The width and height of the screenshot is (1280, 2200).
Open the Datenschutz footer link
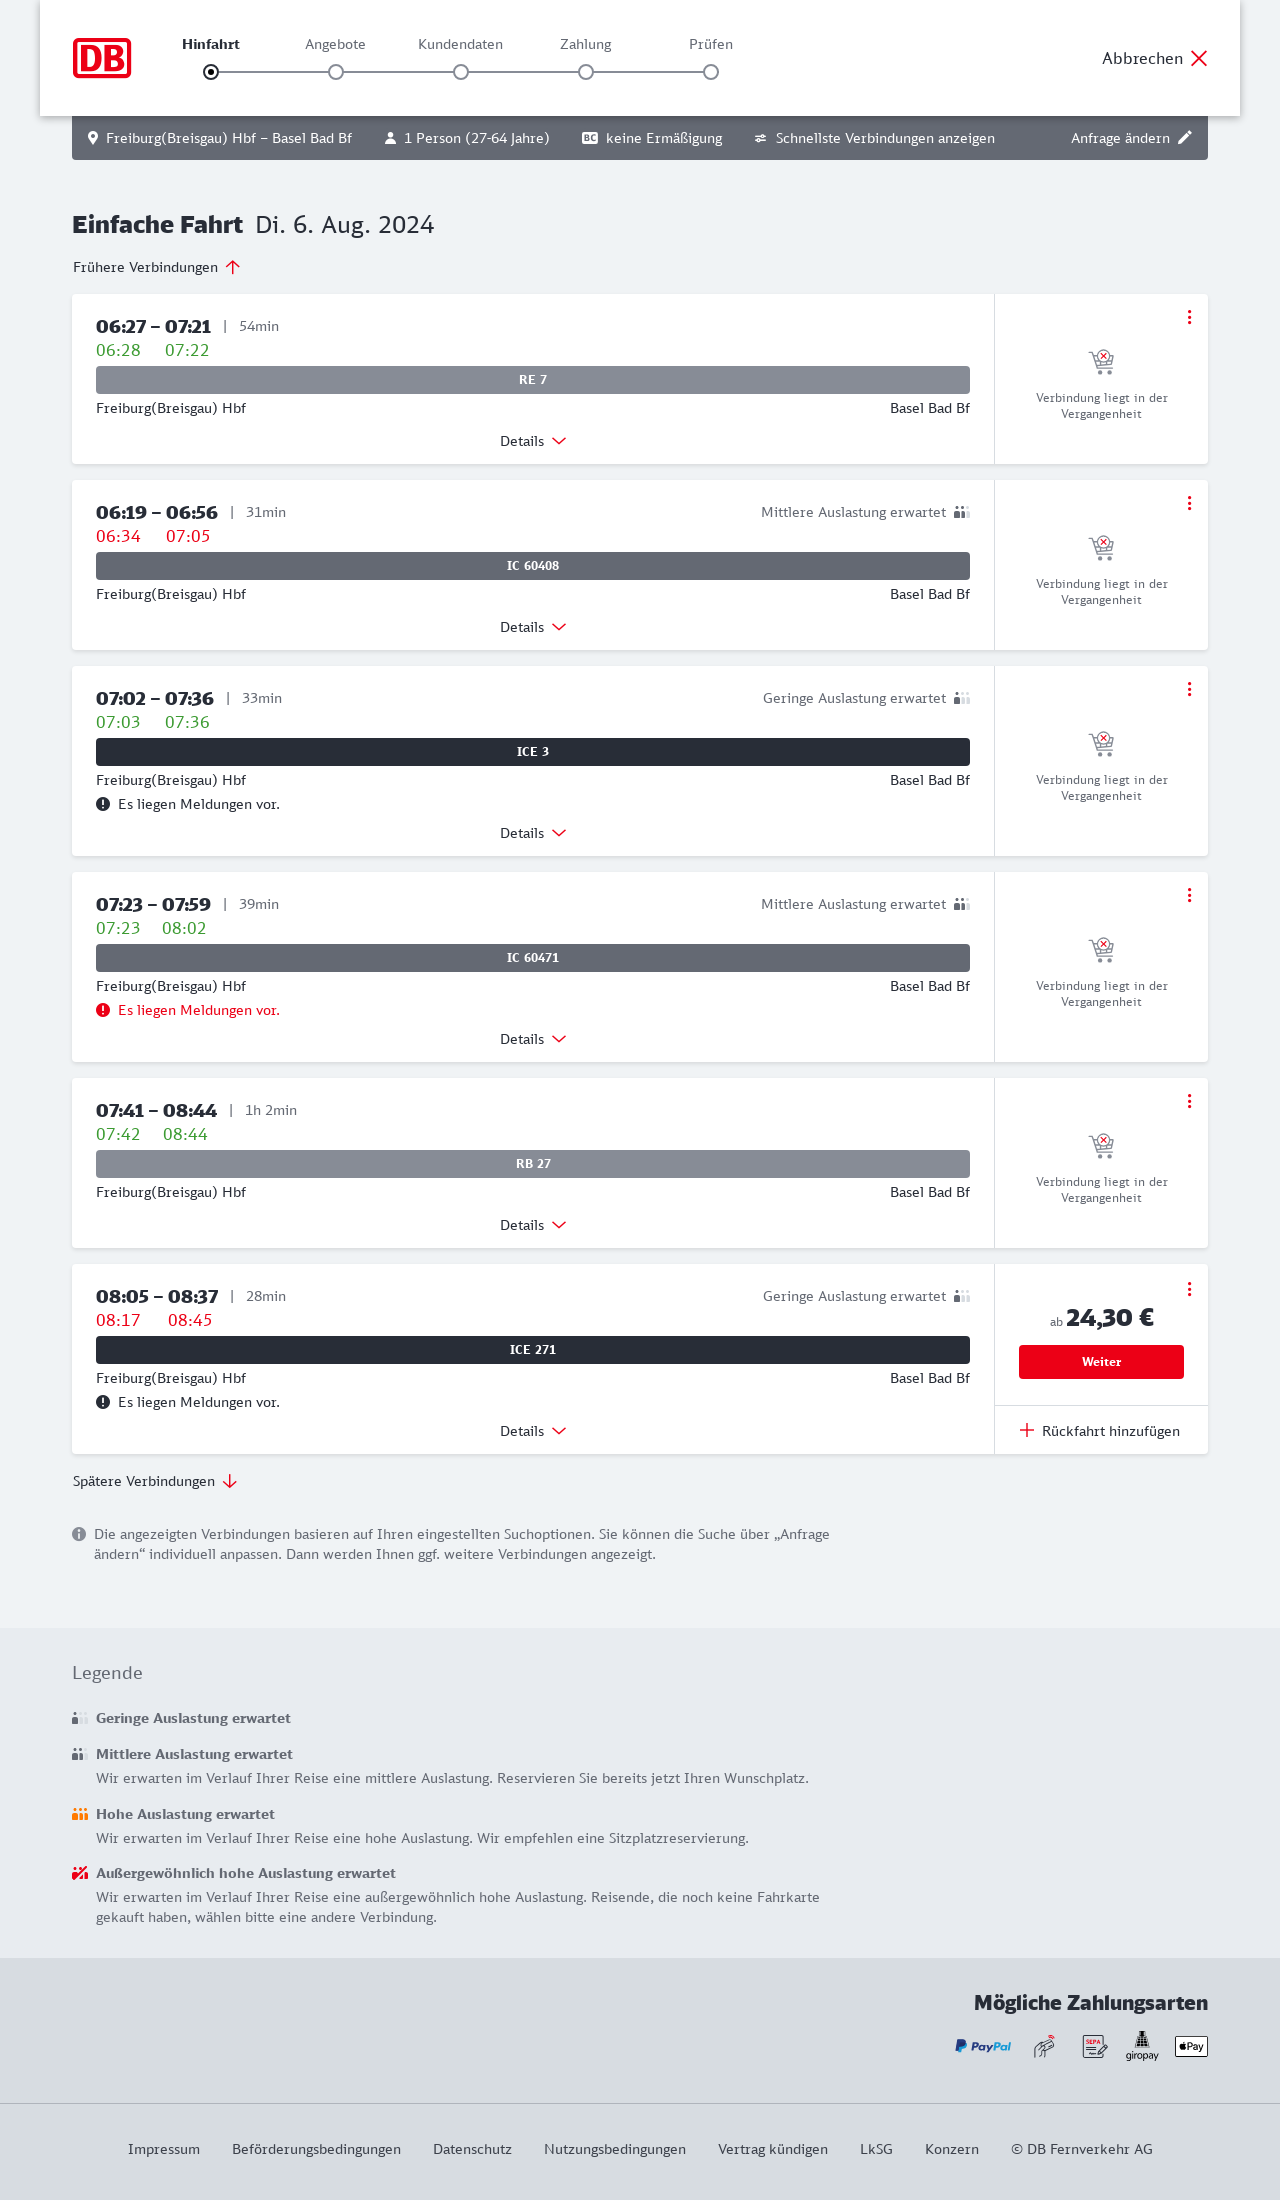point(472,2149)
